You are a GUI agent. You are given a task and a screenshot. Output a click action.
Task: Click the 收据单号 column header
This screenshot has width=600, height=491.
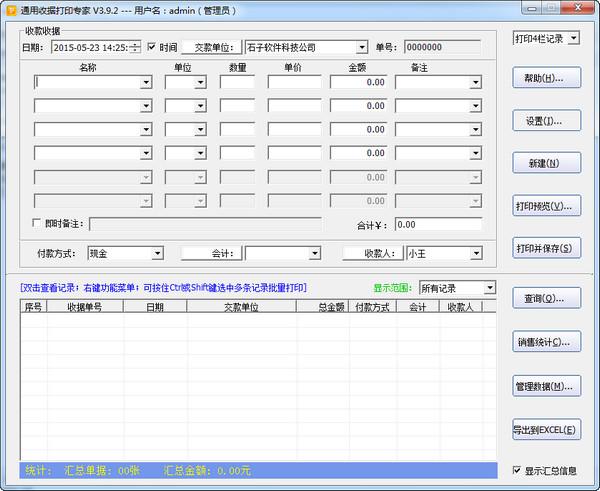[85, 308]
